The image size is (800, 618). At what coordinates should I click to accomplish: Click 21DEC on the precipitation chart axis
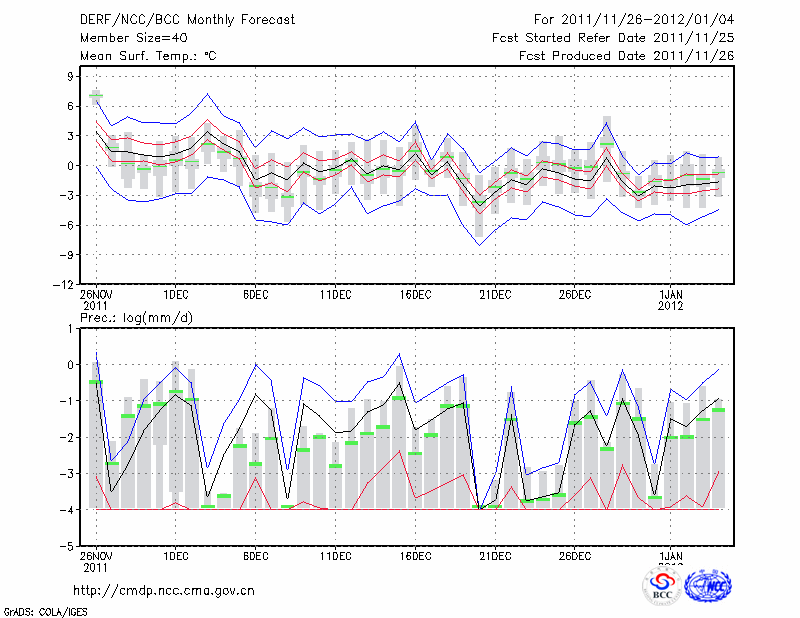pyautogui.click(x=495, y=556)
